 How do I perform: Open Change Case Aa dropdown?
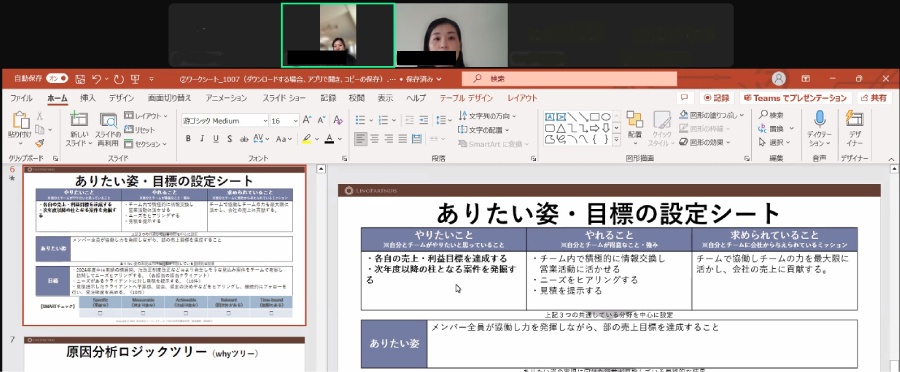(x=284, y=138)
